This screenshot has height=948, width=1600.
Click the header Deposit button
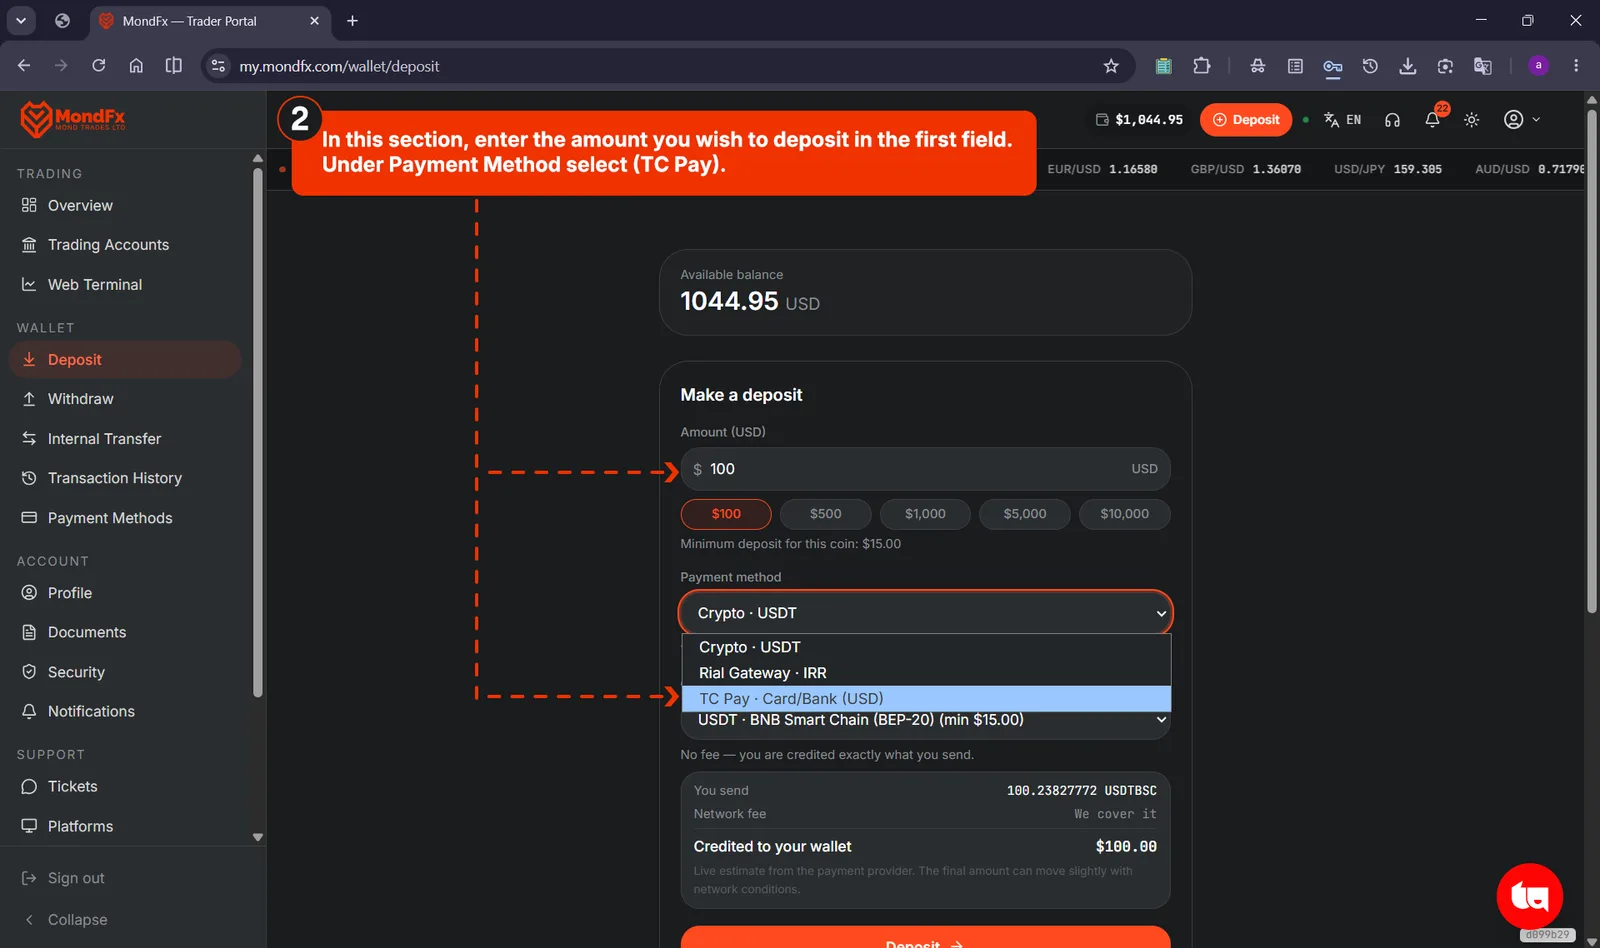(1246, 120)
